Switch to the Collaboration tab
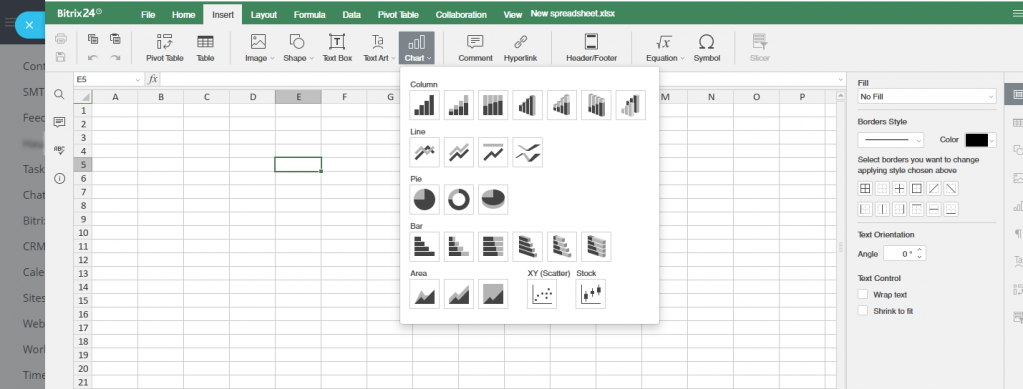 pyautogui.click(x=461, y=14)
